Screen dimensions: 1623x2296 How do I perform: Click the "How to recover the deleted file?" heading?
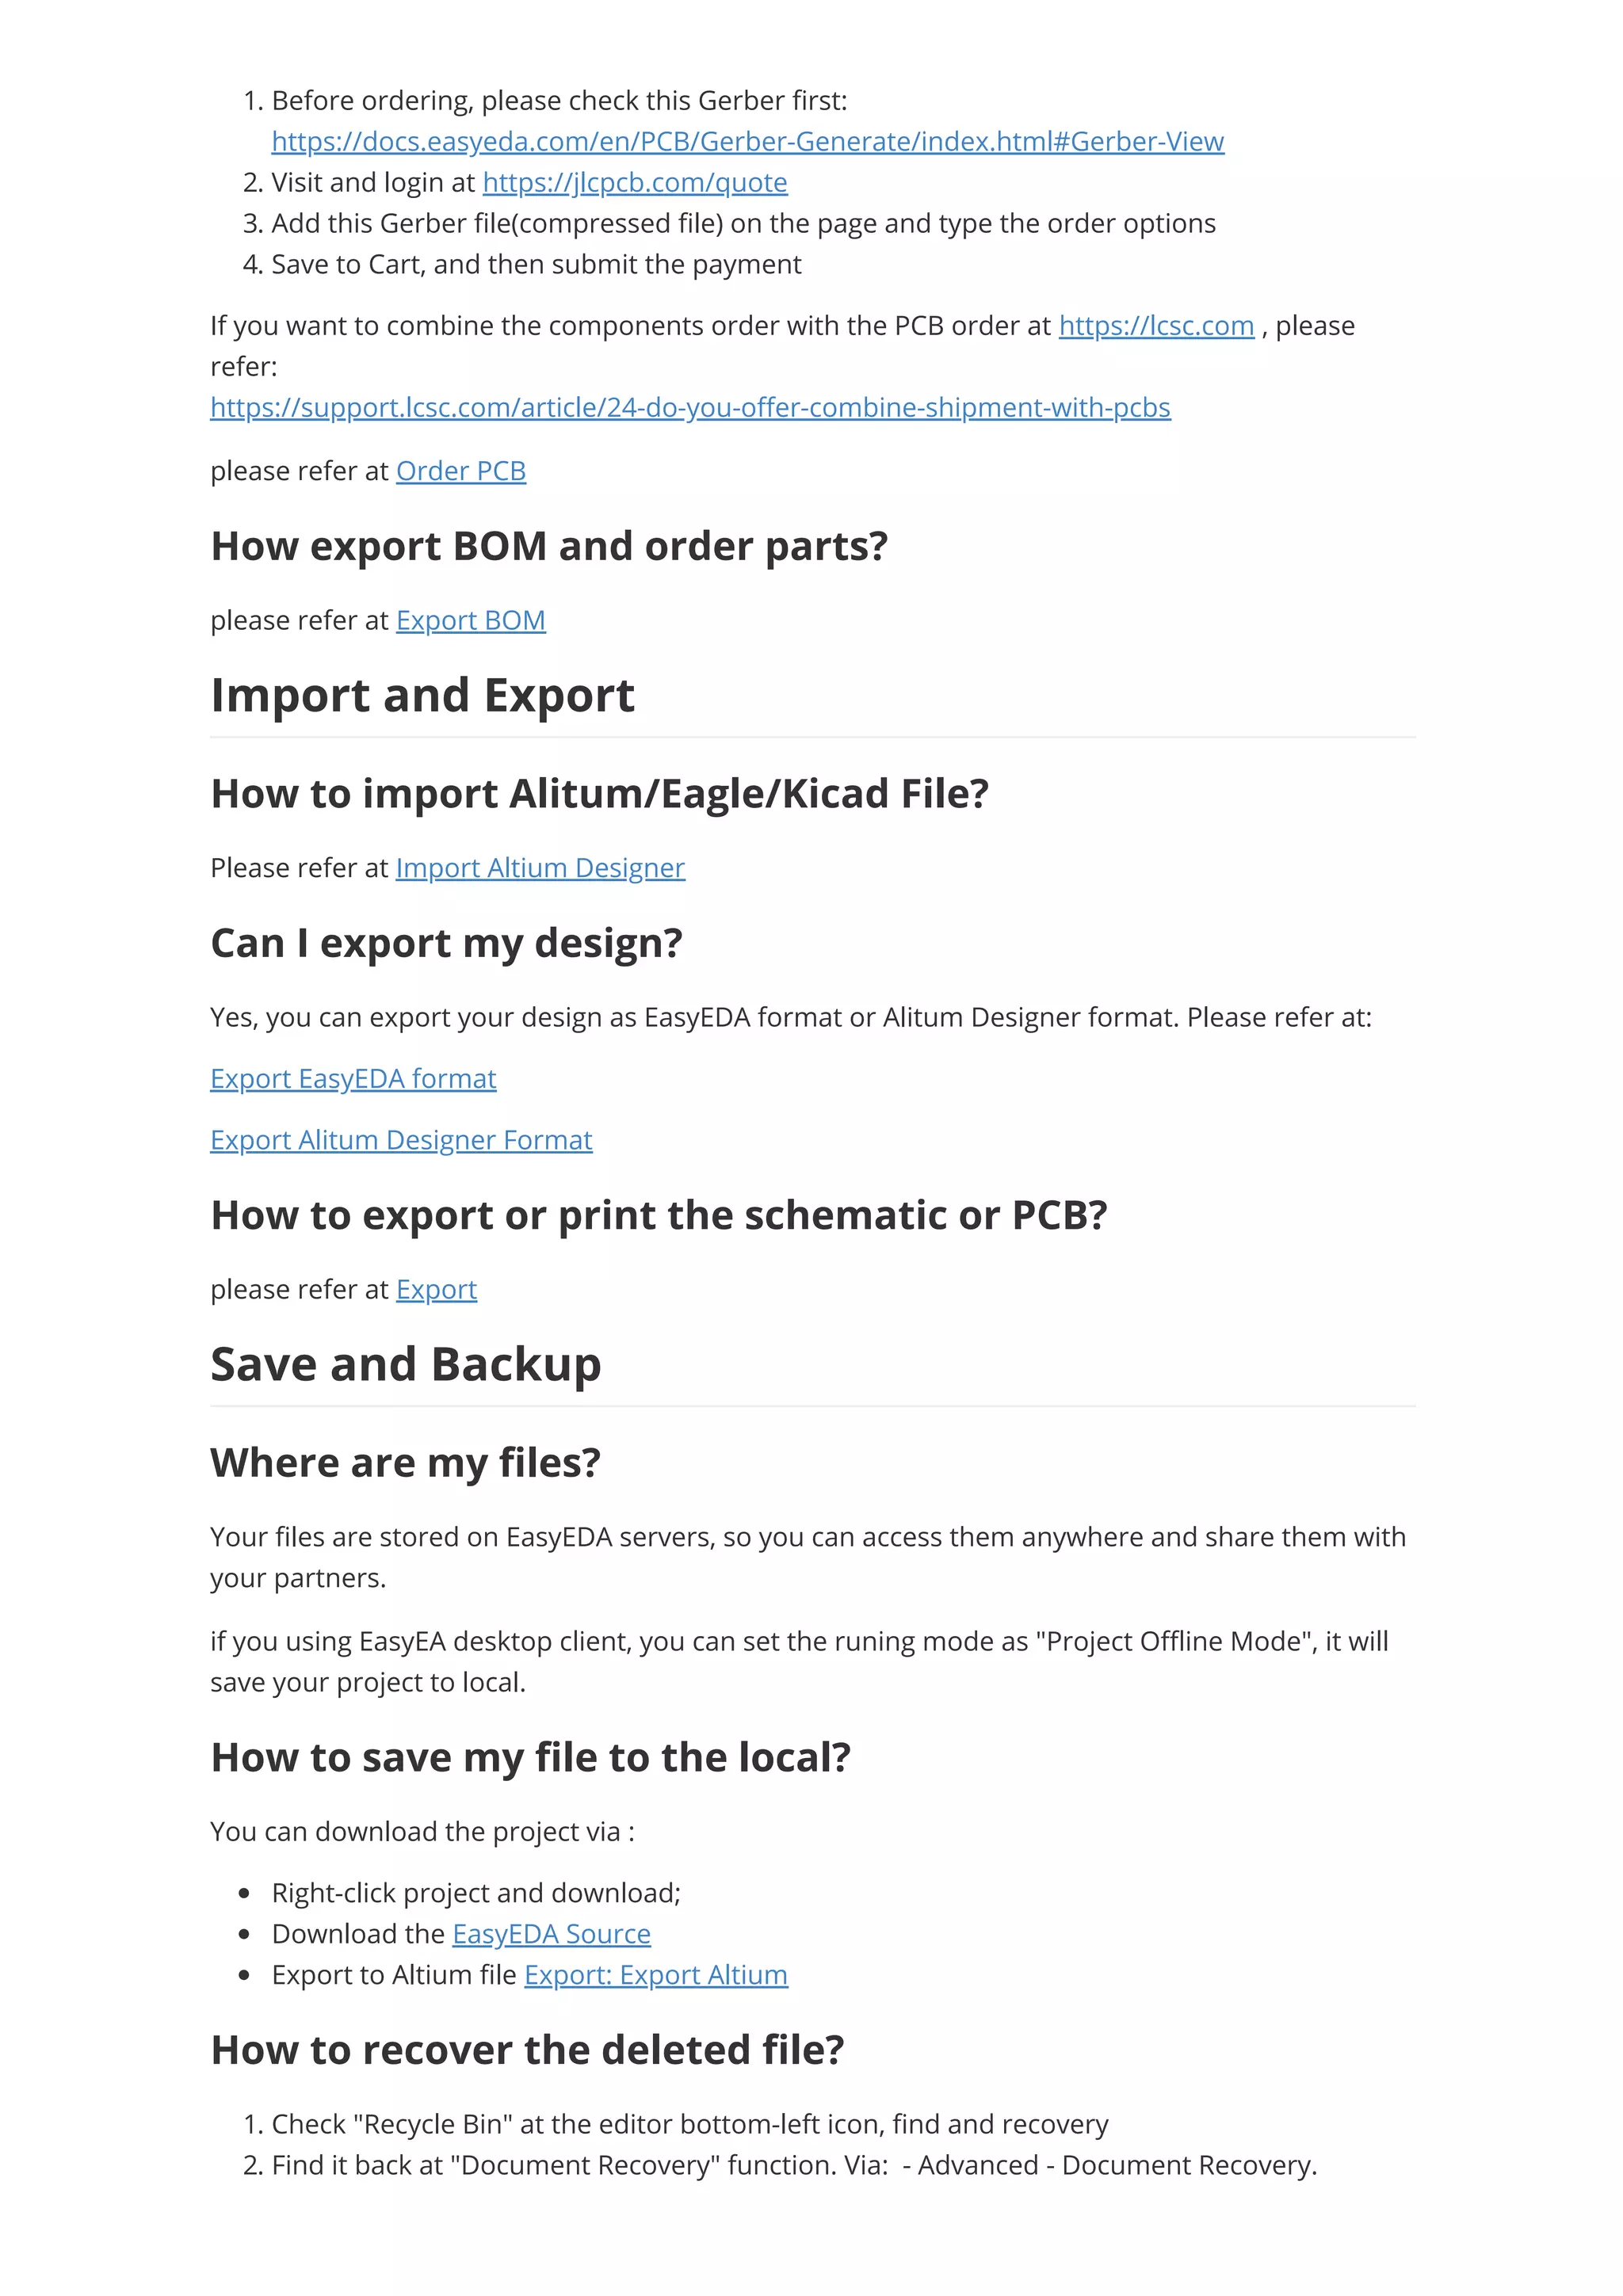tap(527, 2051)
